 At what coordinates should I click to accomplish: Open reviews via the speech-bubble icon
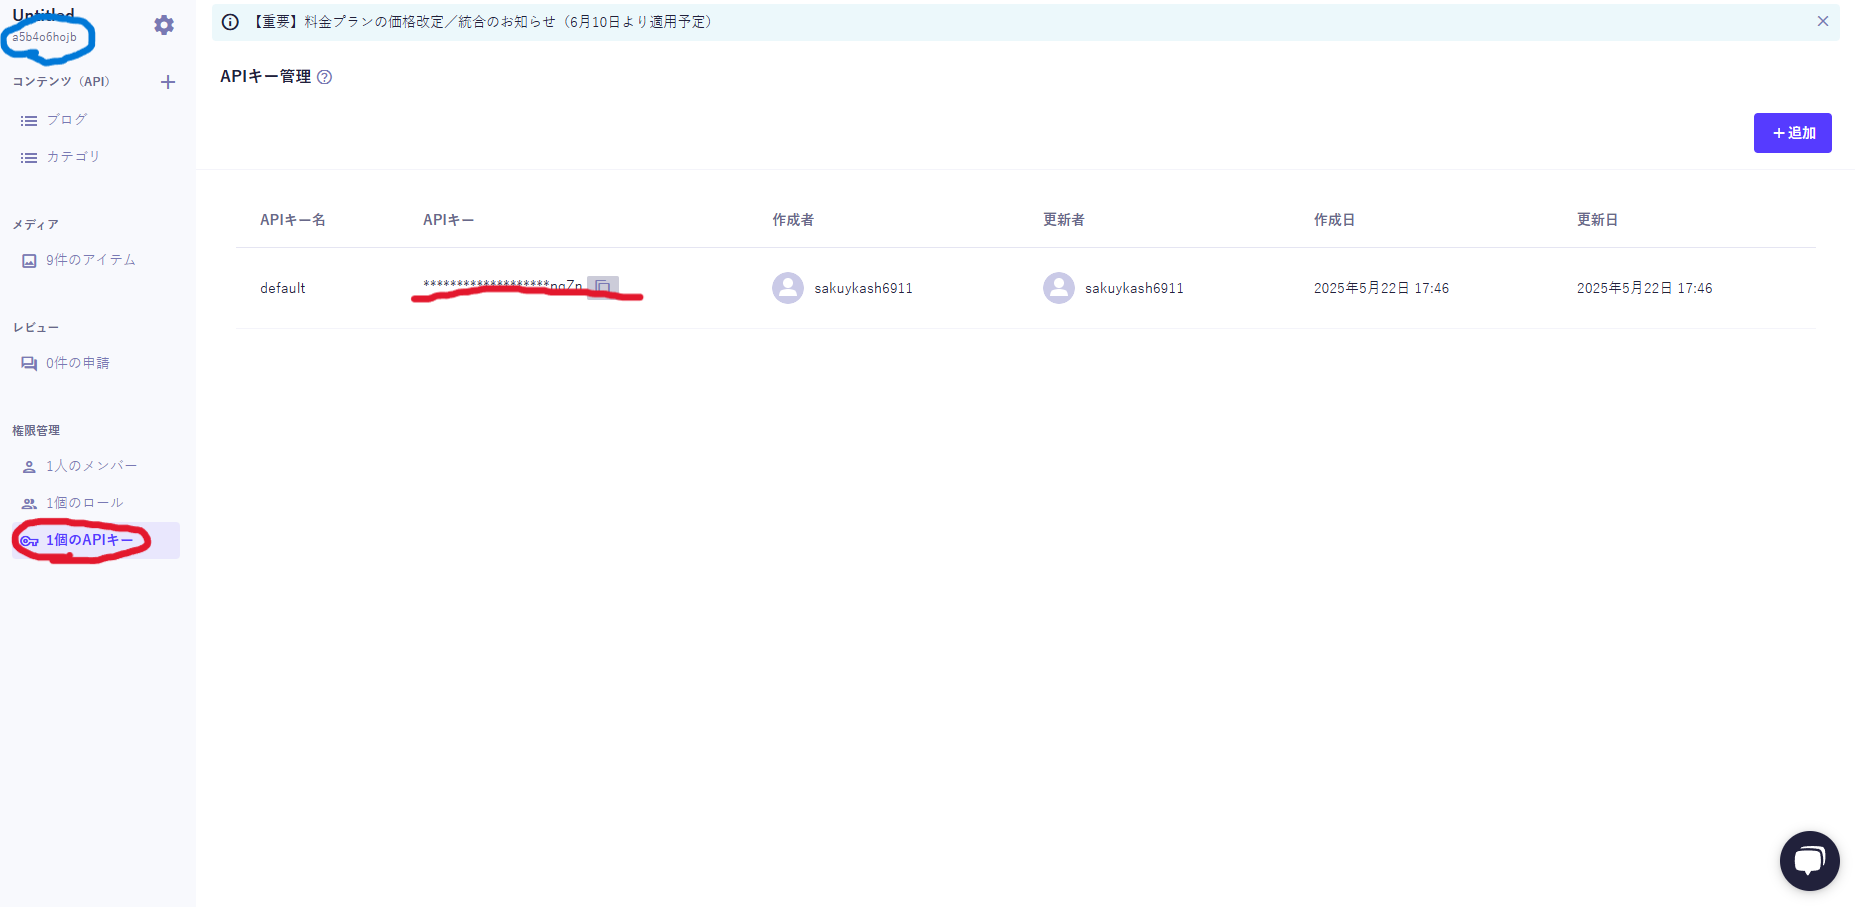[x=29, y=362]
